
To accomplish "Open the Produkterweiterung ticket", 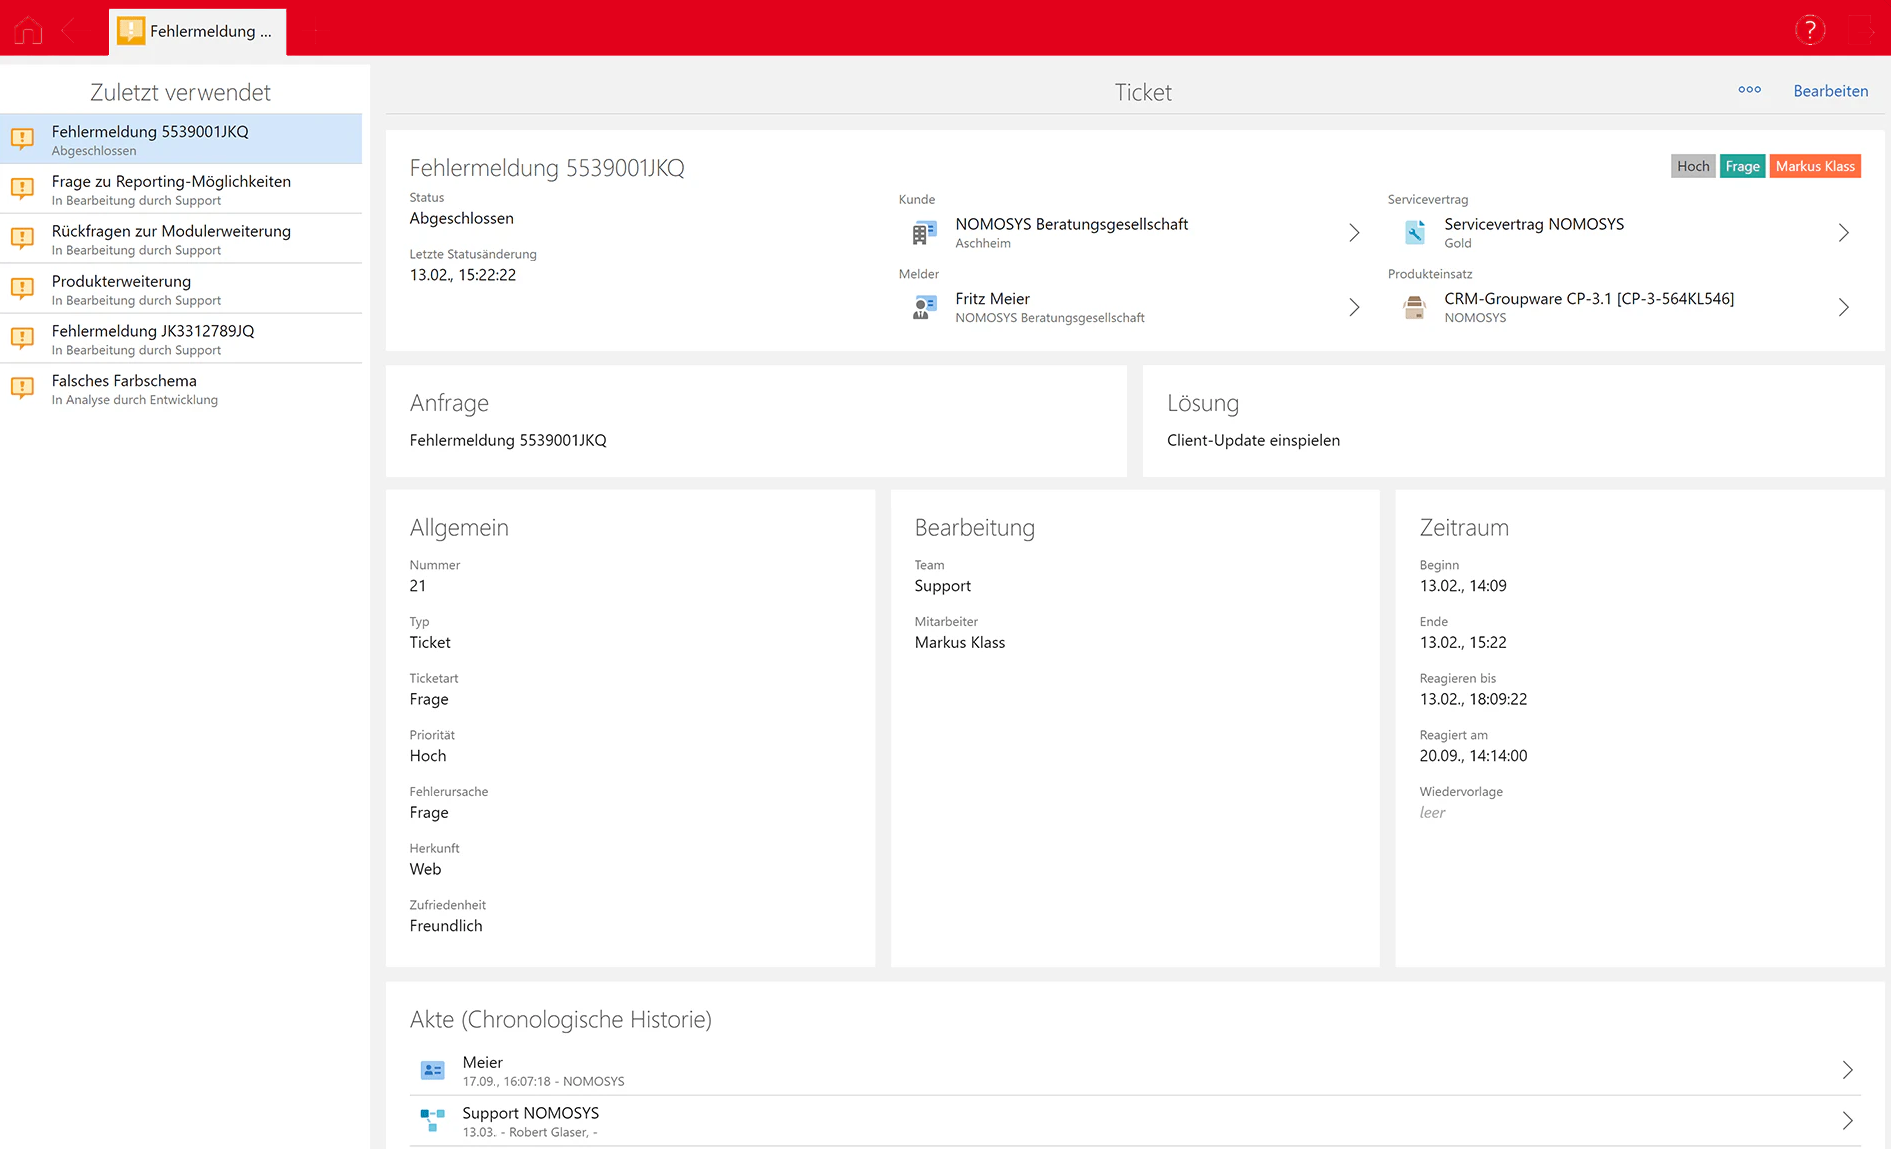I will (181, 289).
